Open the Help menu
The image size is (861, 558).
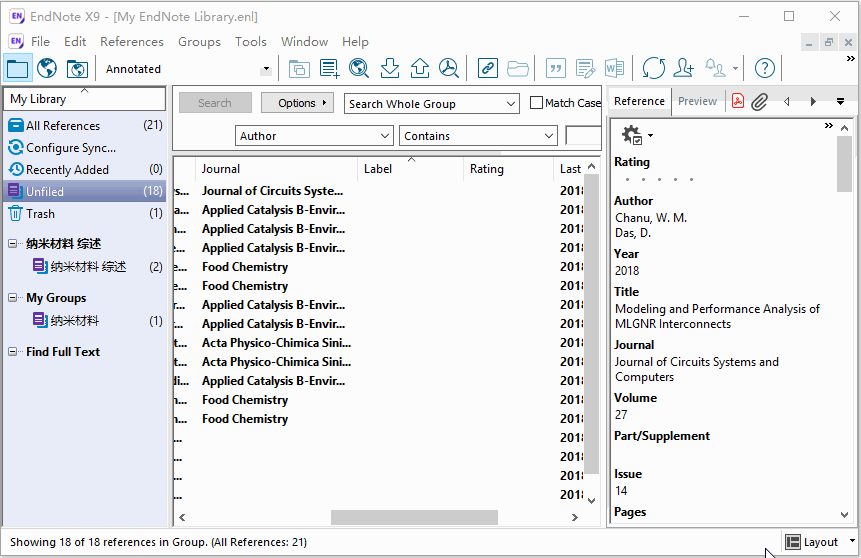[355, 42]
